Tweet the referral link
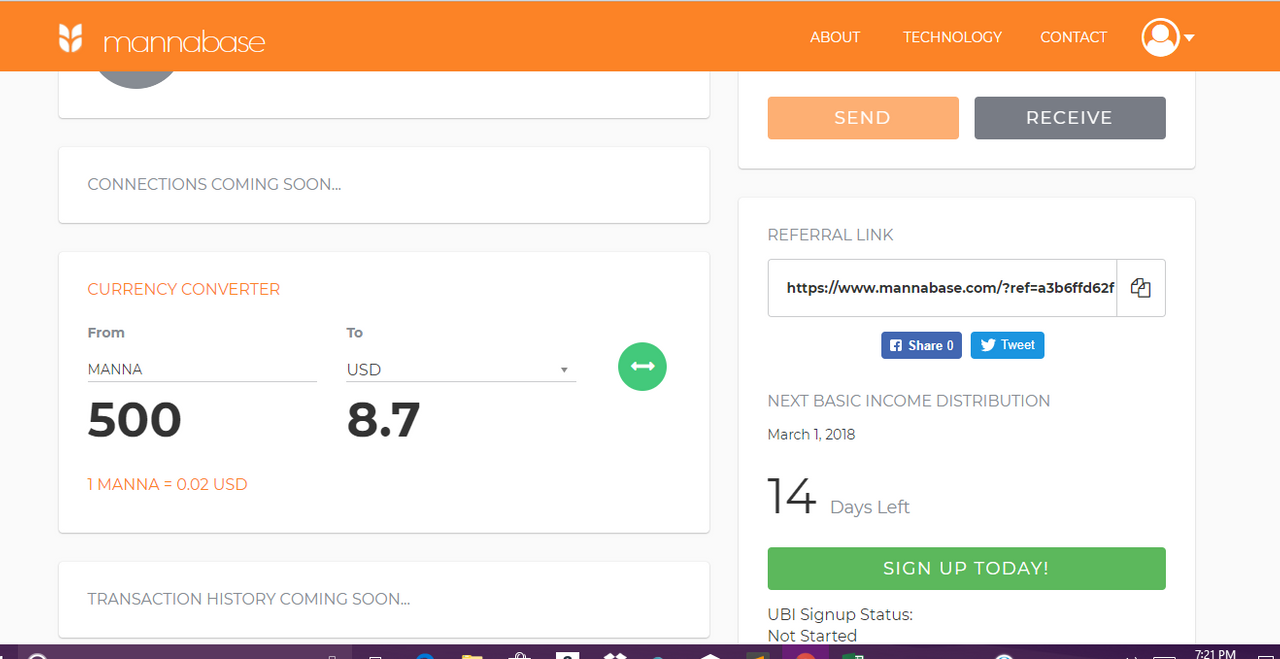The width and height of the screenshot is (1280, 659). pos(1007,345)
